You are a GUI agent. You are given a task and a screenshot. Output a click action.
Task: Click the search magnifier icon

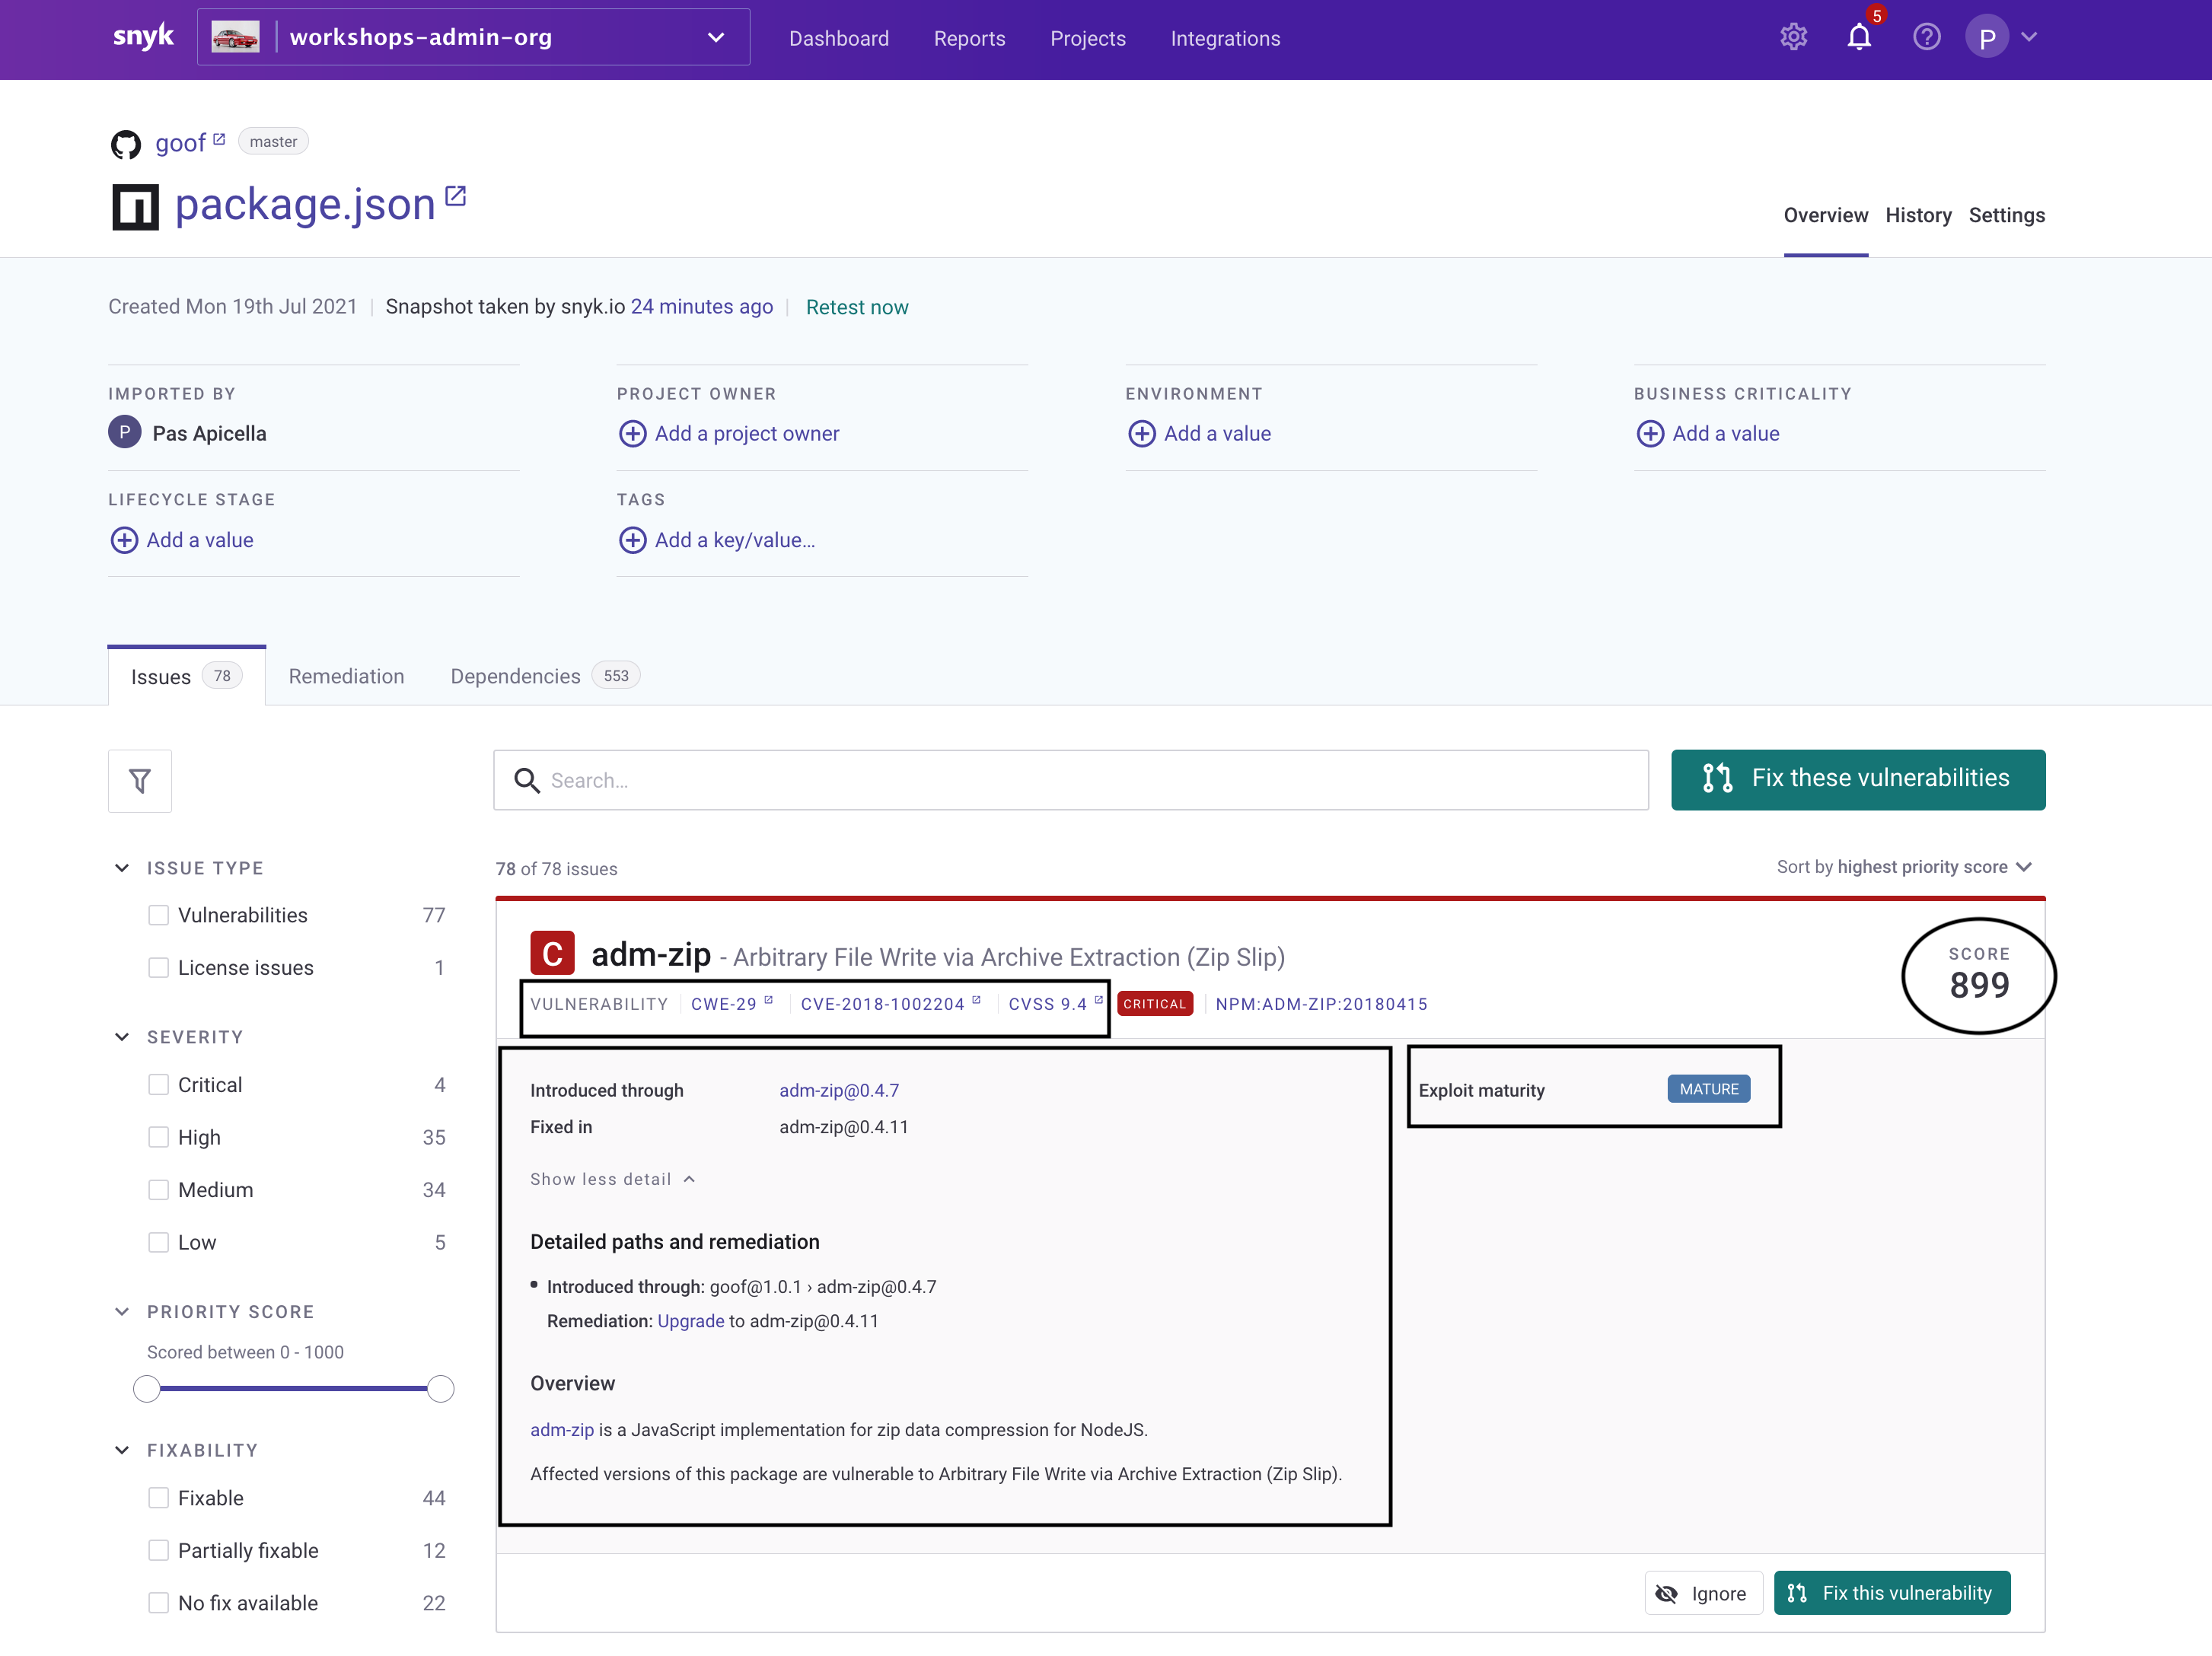coord(527,780)
